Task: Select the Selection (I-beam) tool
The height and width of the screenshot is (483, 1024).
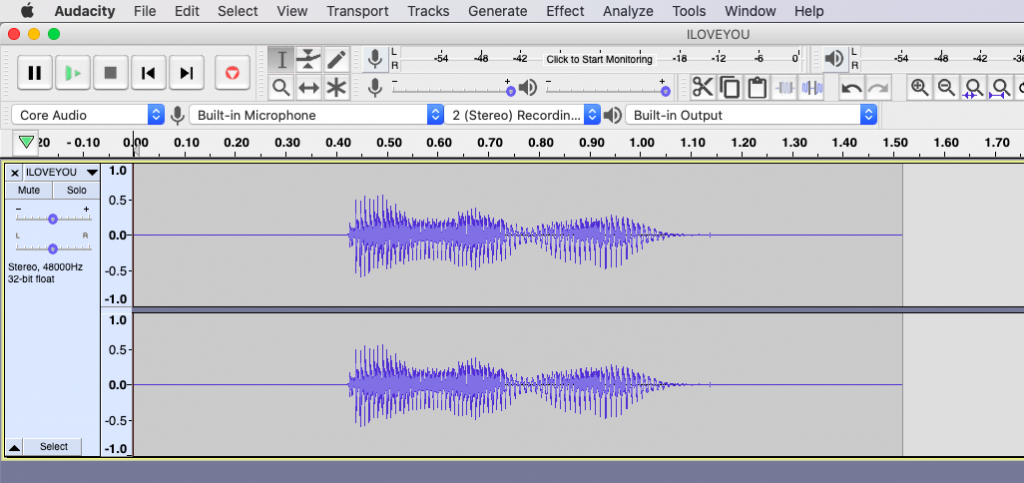Action: 281,59
